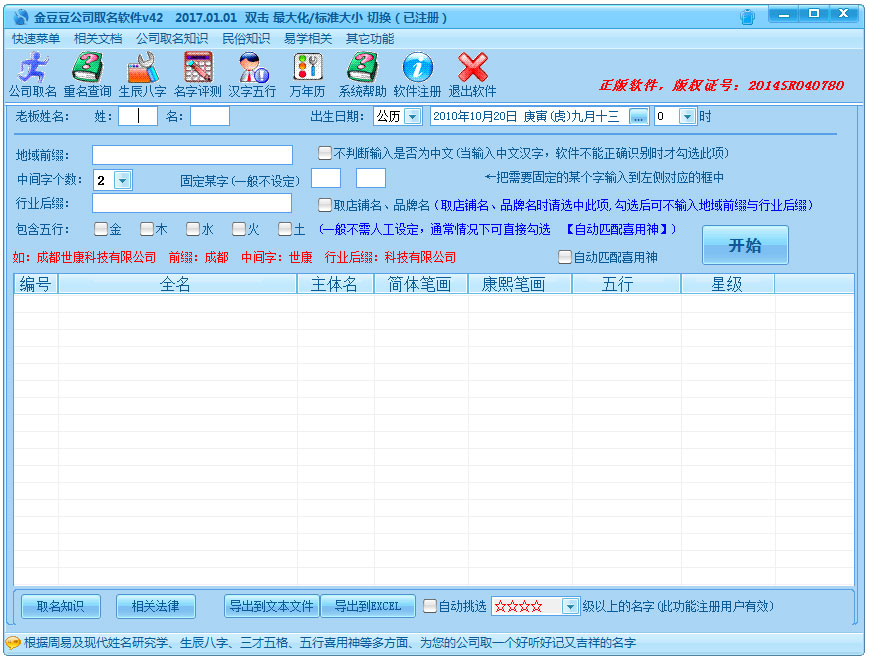Open 汉字五行 character elements tool
The height and width of the screenshot is (660, 869).
pyautogui.click(x=252, y=68)
